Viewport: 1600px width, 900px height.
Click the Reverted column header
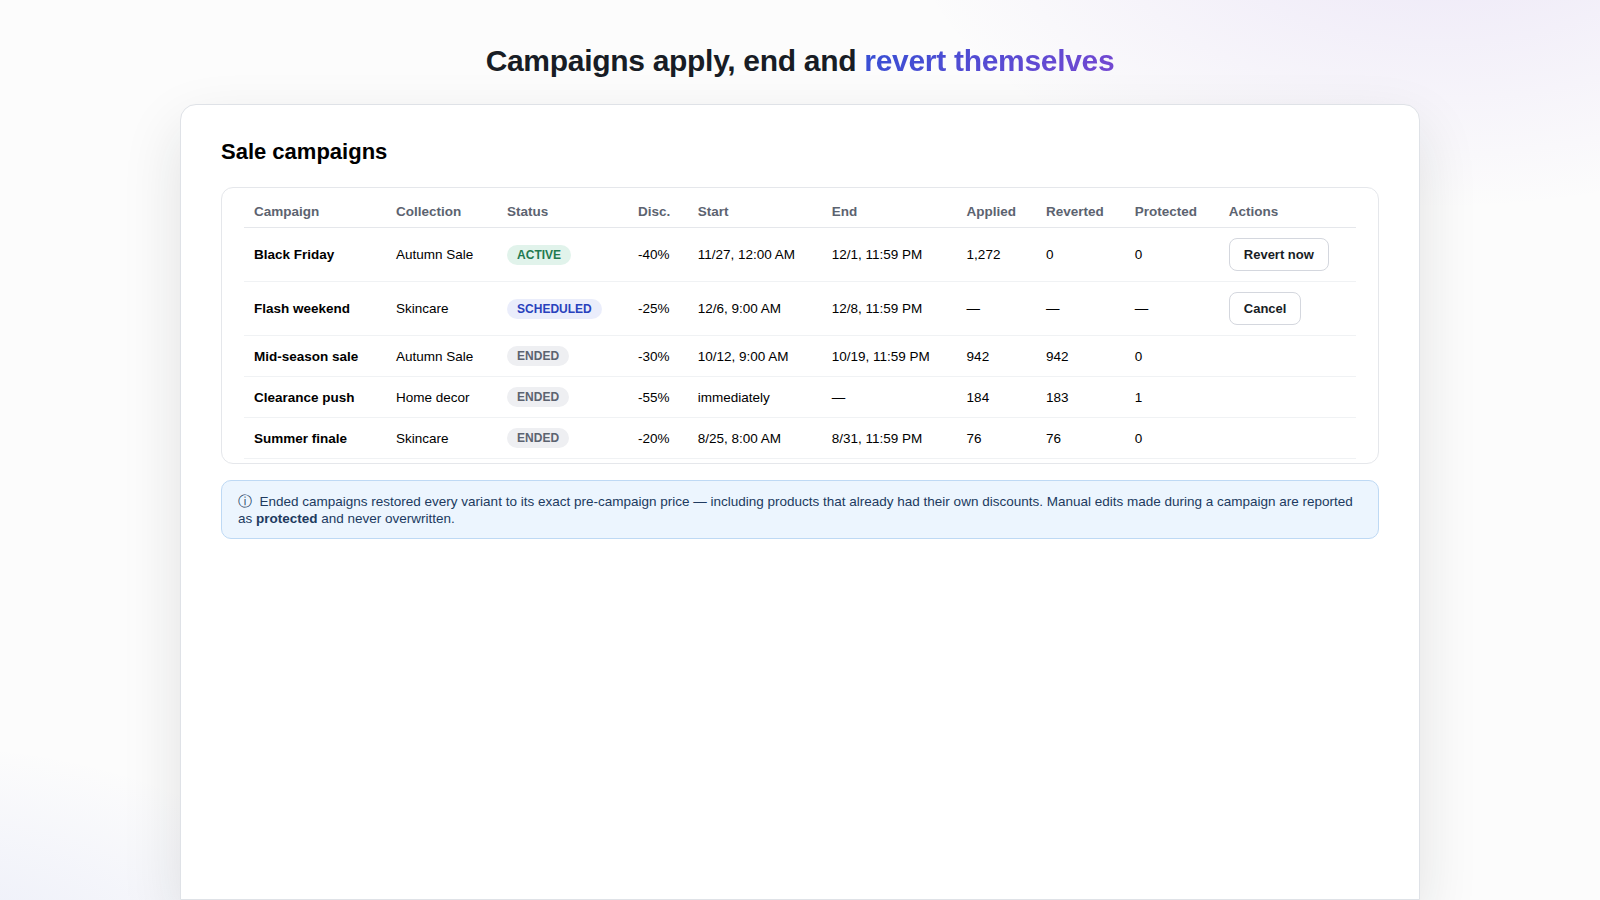click(x=1075, y=212)
